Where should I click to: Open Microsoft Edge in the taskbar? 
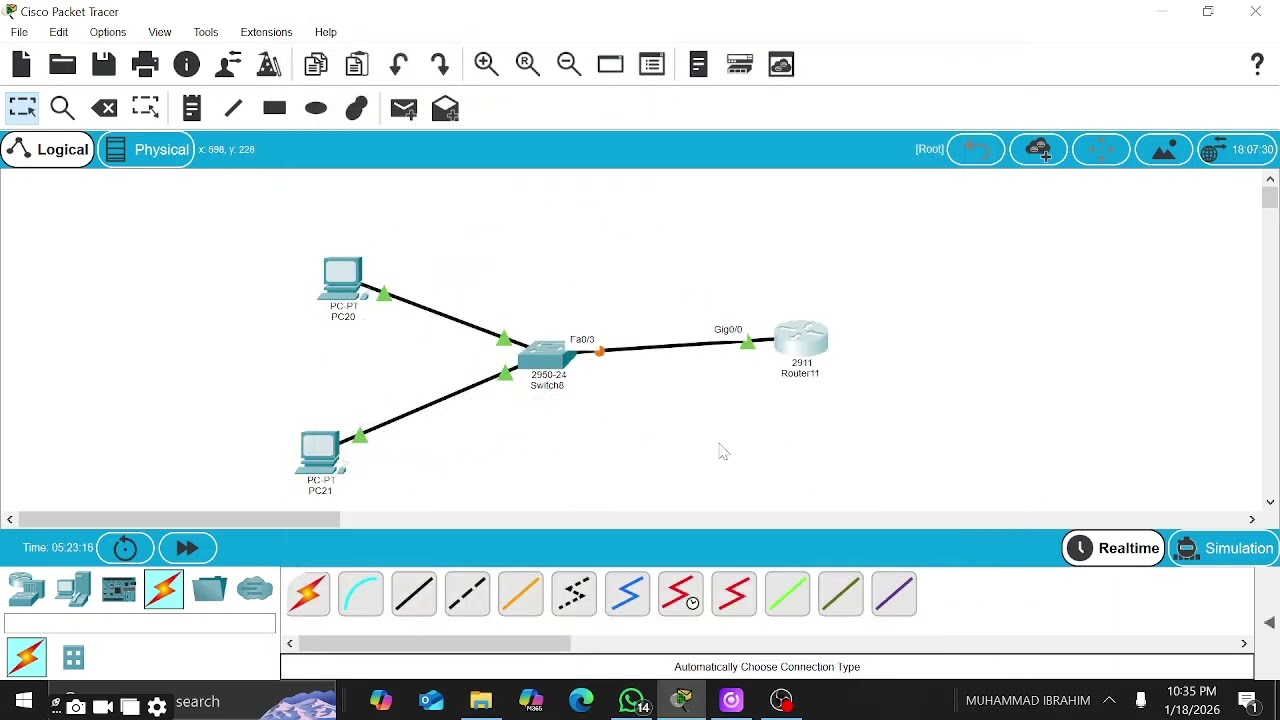pos(581,702)
